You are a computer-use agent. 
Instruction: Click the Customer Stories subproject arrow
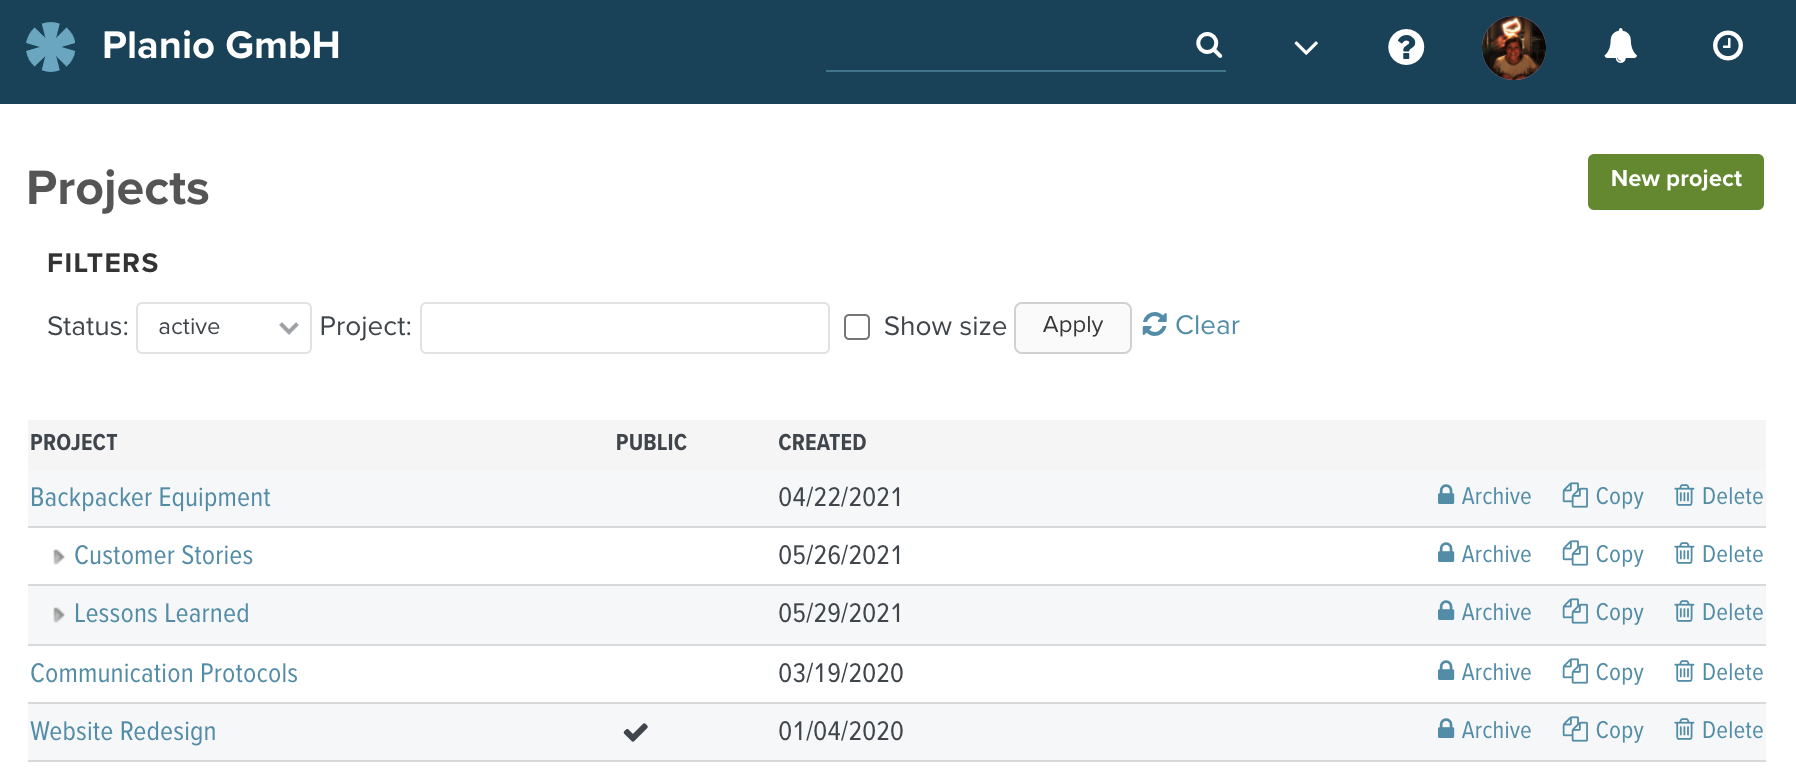tap(59, 556)
